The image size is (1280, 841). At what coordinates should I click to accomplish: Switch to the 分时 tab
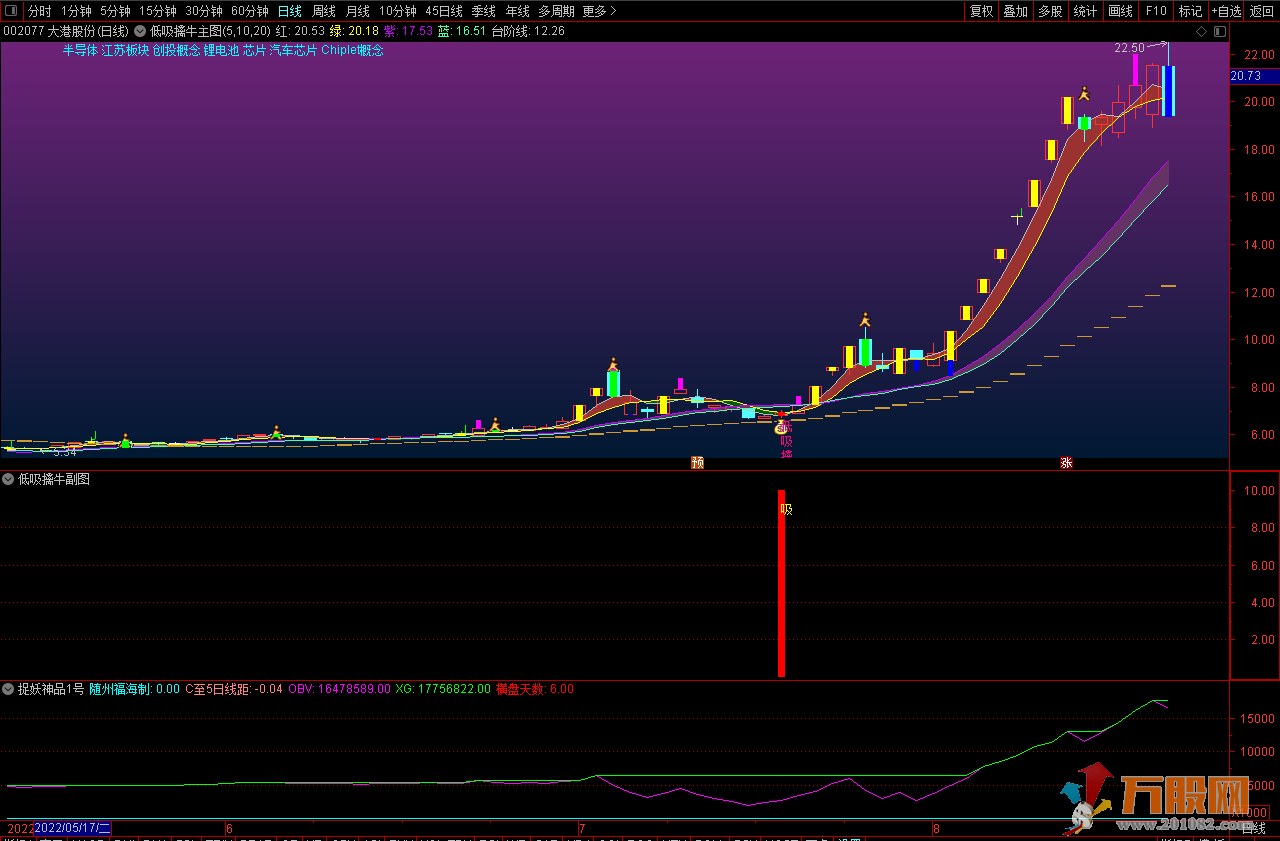(39, 11)
